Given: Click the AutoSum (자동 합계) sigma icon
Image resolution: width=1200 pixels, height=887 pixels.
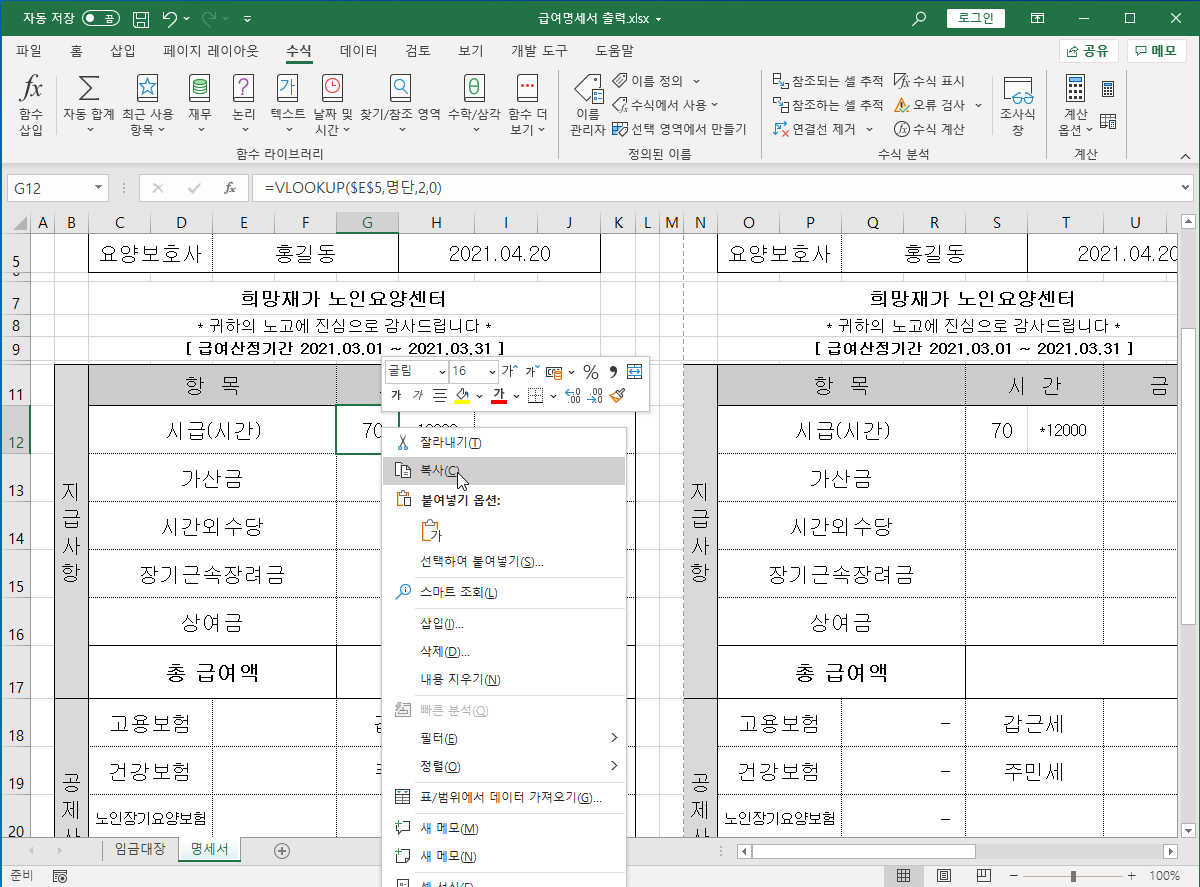Looking at the screenshot, I should click(x=88, y=88).
